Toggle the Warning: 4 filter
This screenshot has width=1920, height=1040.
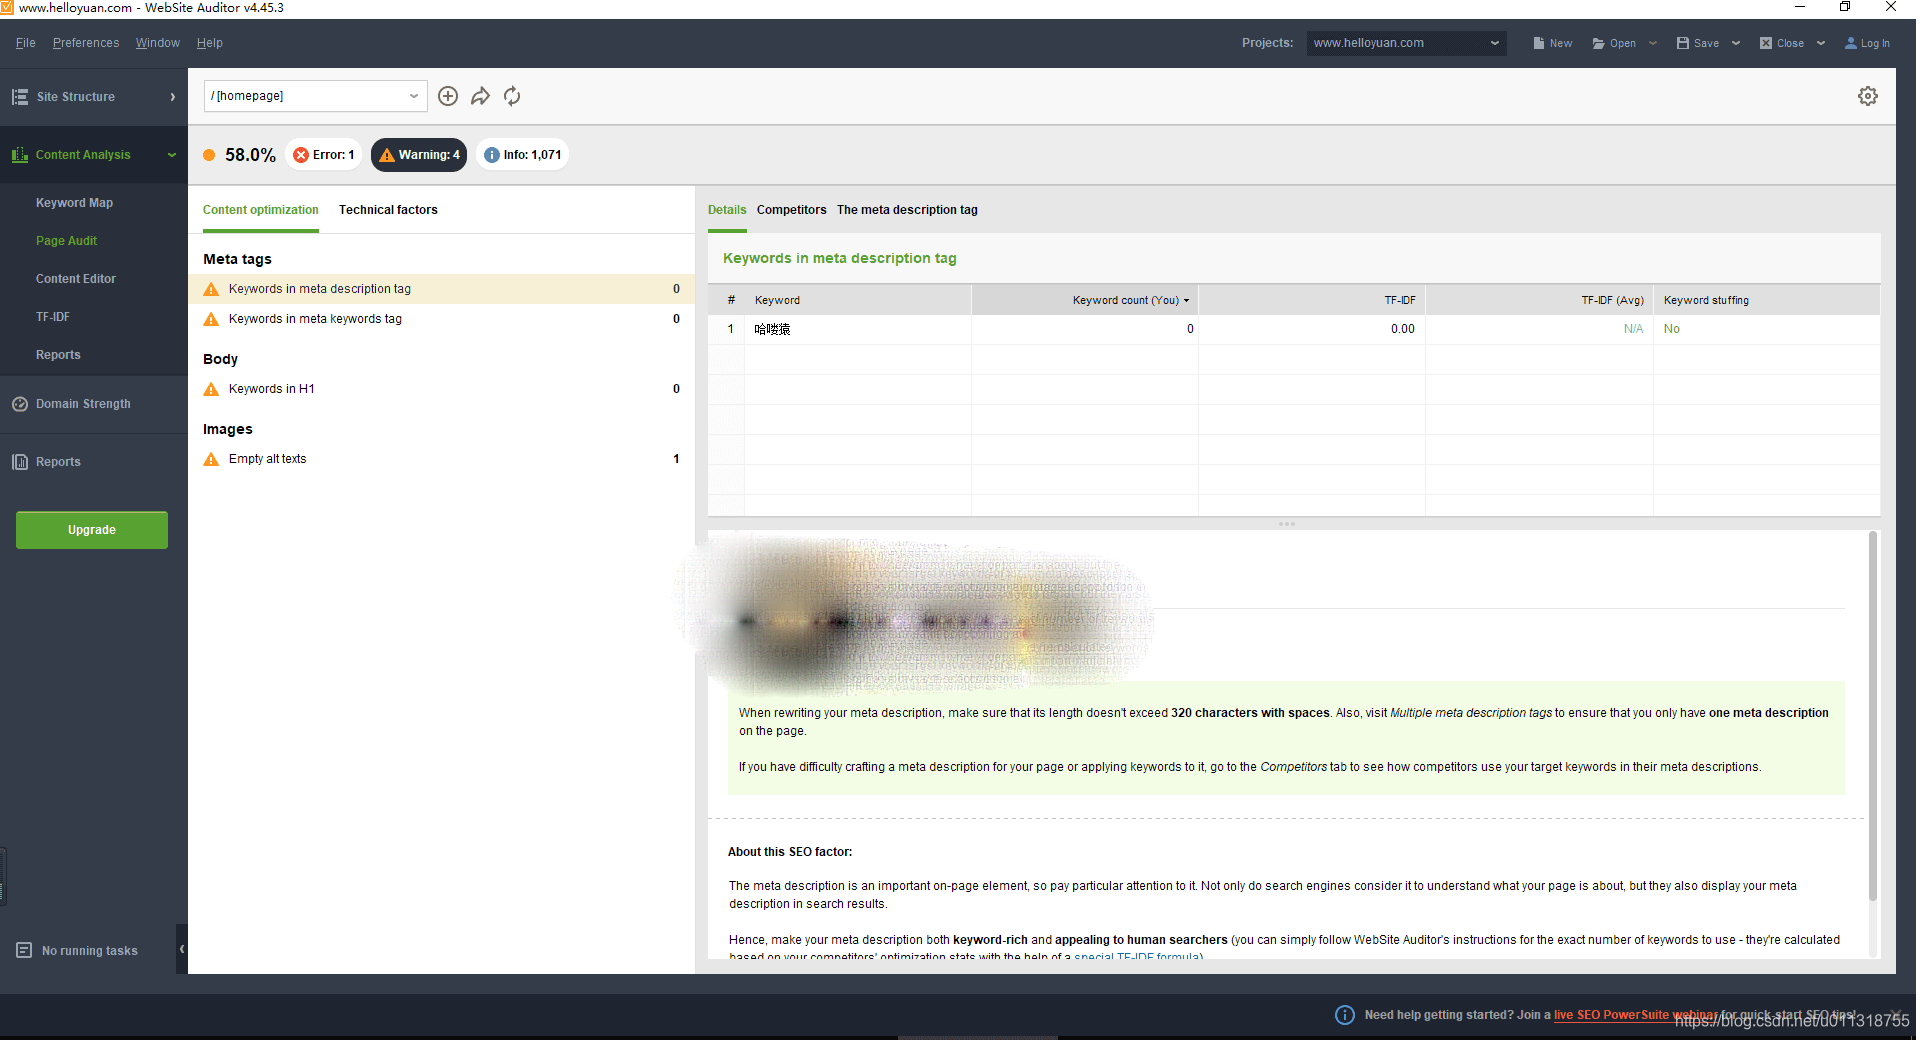pyautogui.click(x=419, y=155)
